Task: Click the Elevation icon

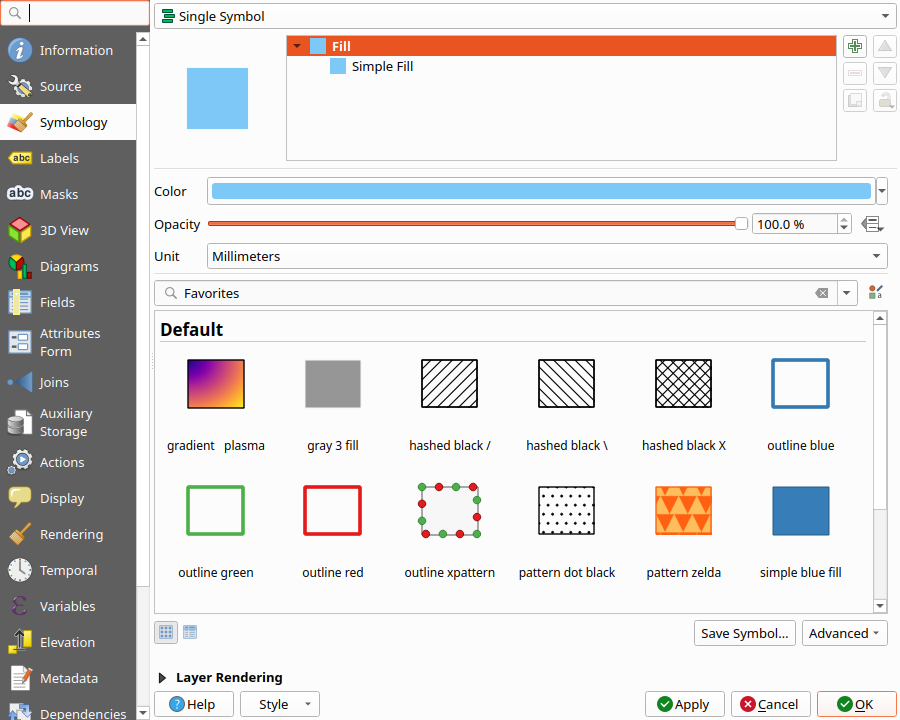Action: coord(20,642)
